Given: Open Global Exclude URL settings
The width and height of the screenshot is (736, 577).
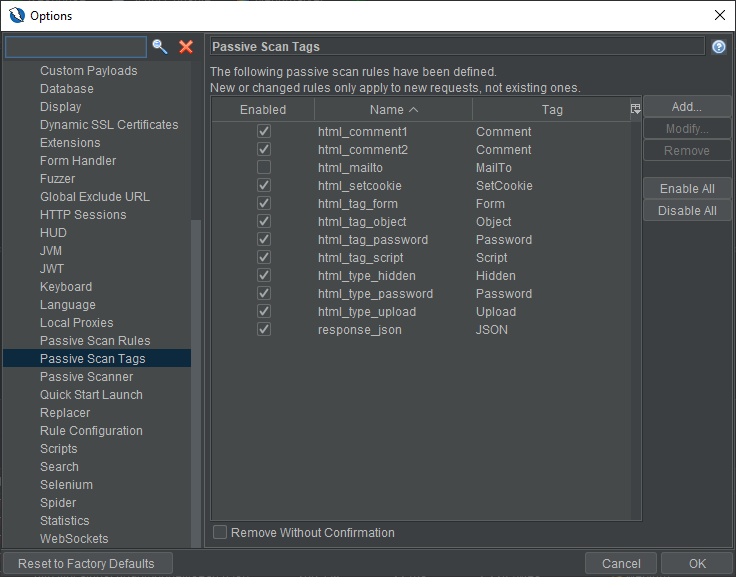Looking at the screenshot, I should click(x=95, y=197).
